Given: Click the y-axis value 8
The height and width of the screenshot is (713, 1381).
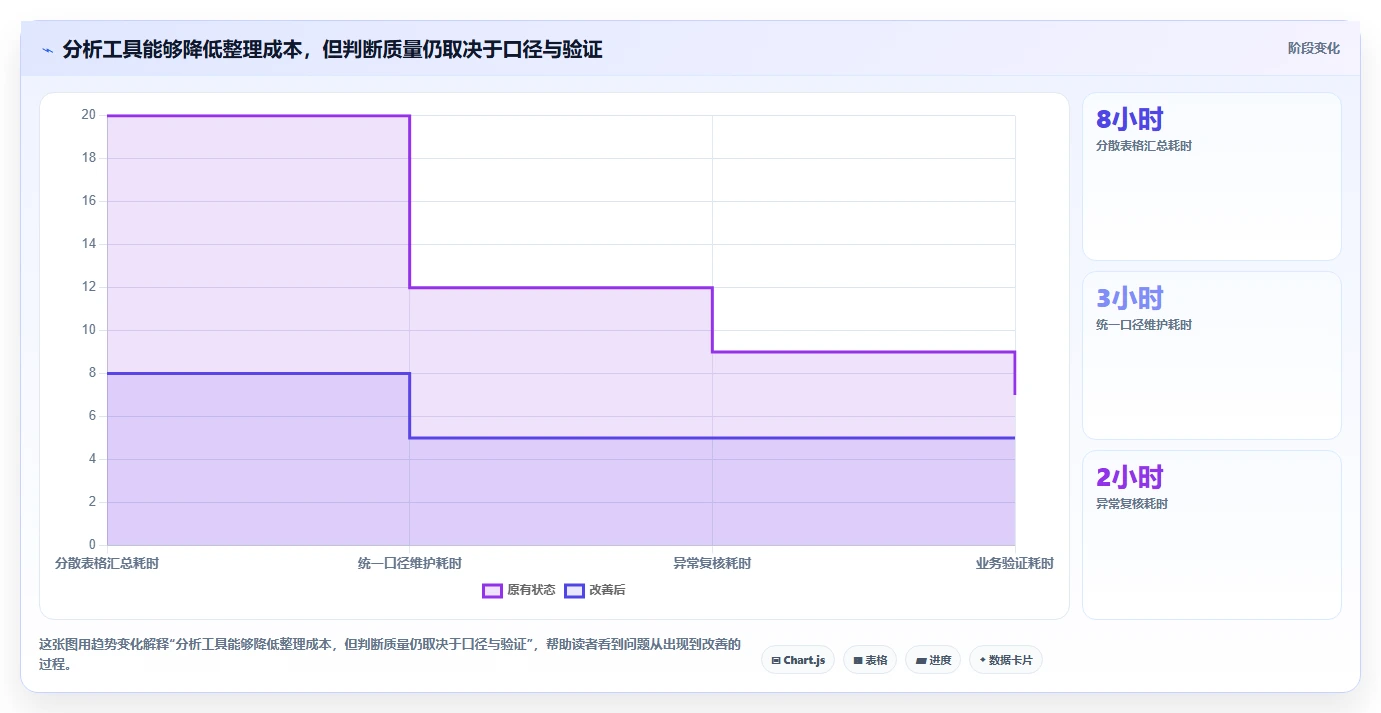Looking at the screenshot, I should tap(92, 373).
